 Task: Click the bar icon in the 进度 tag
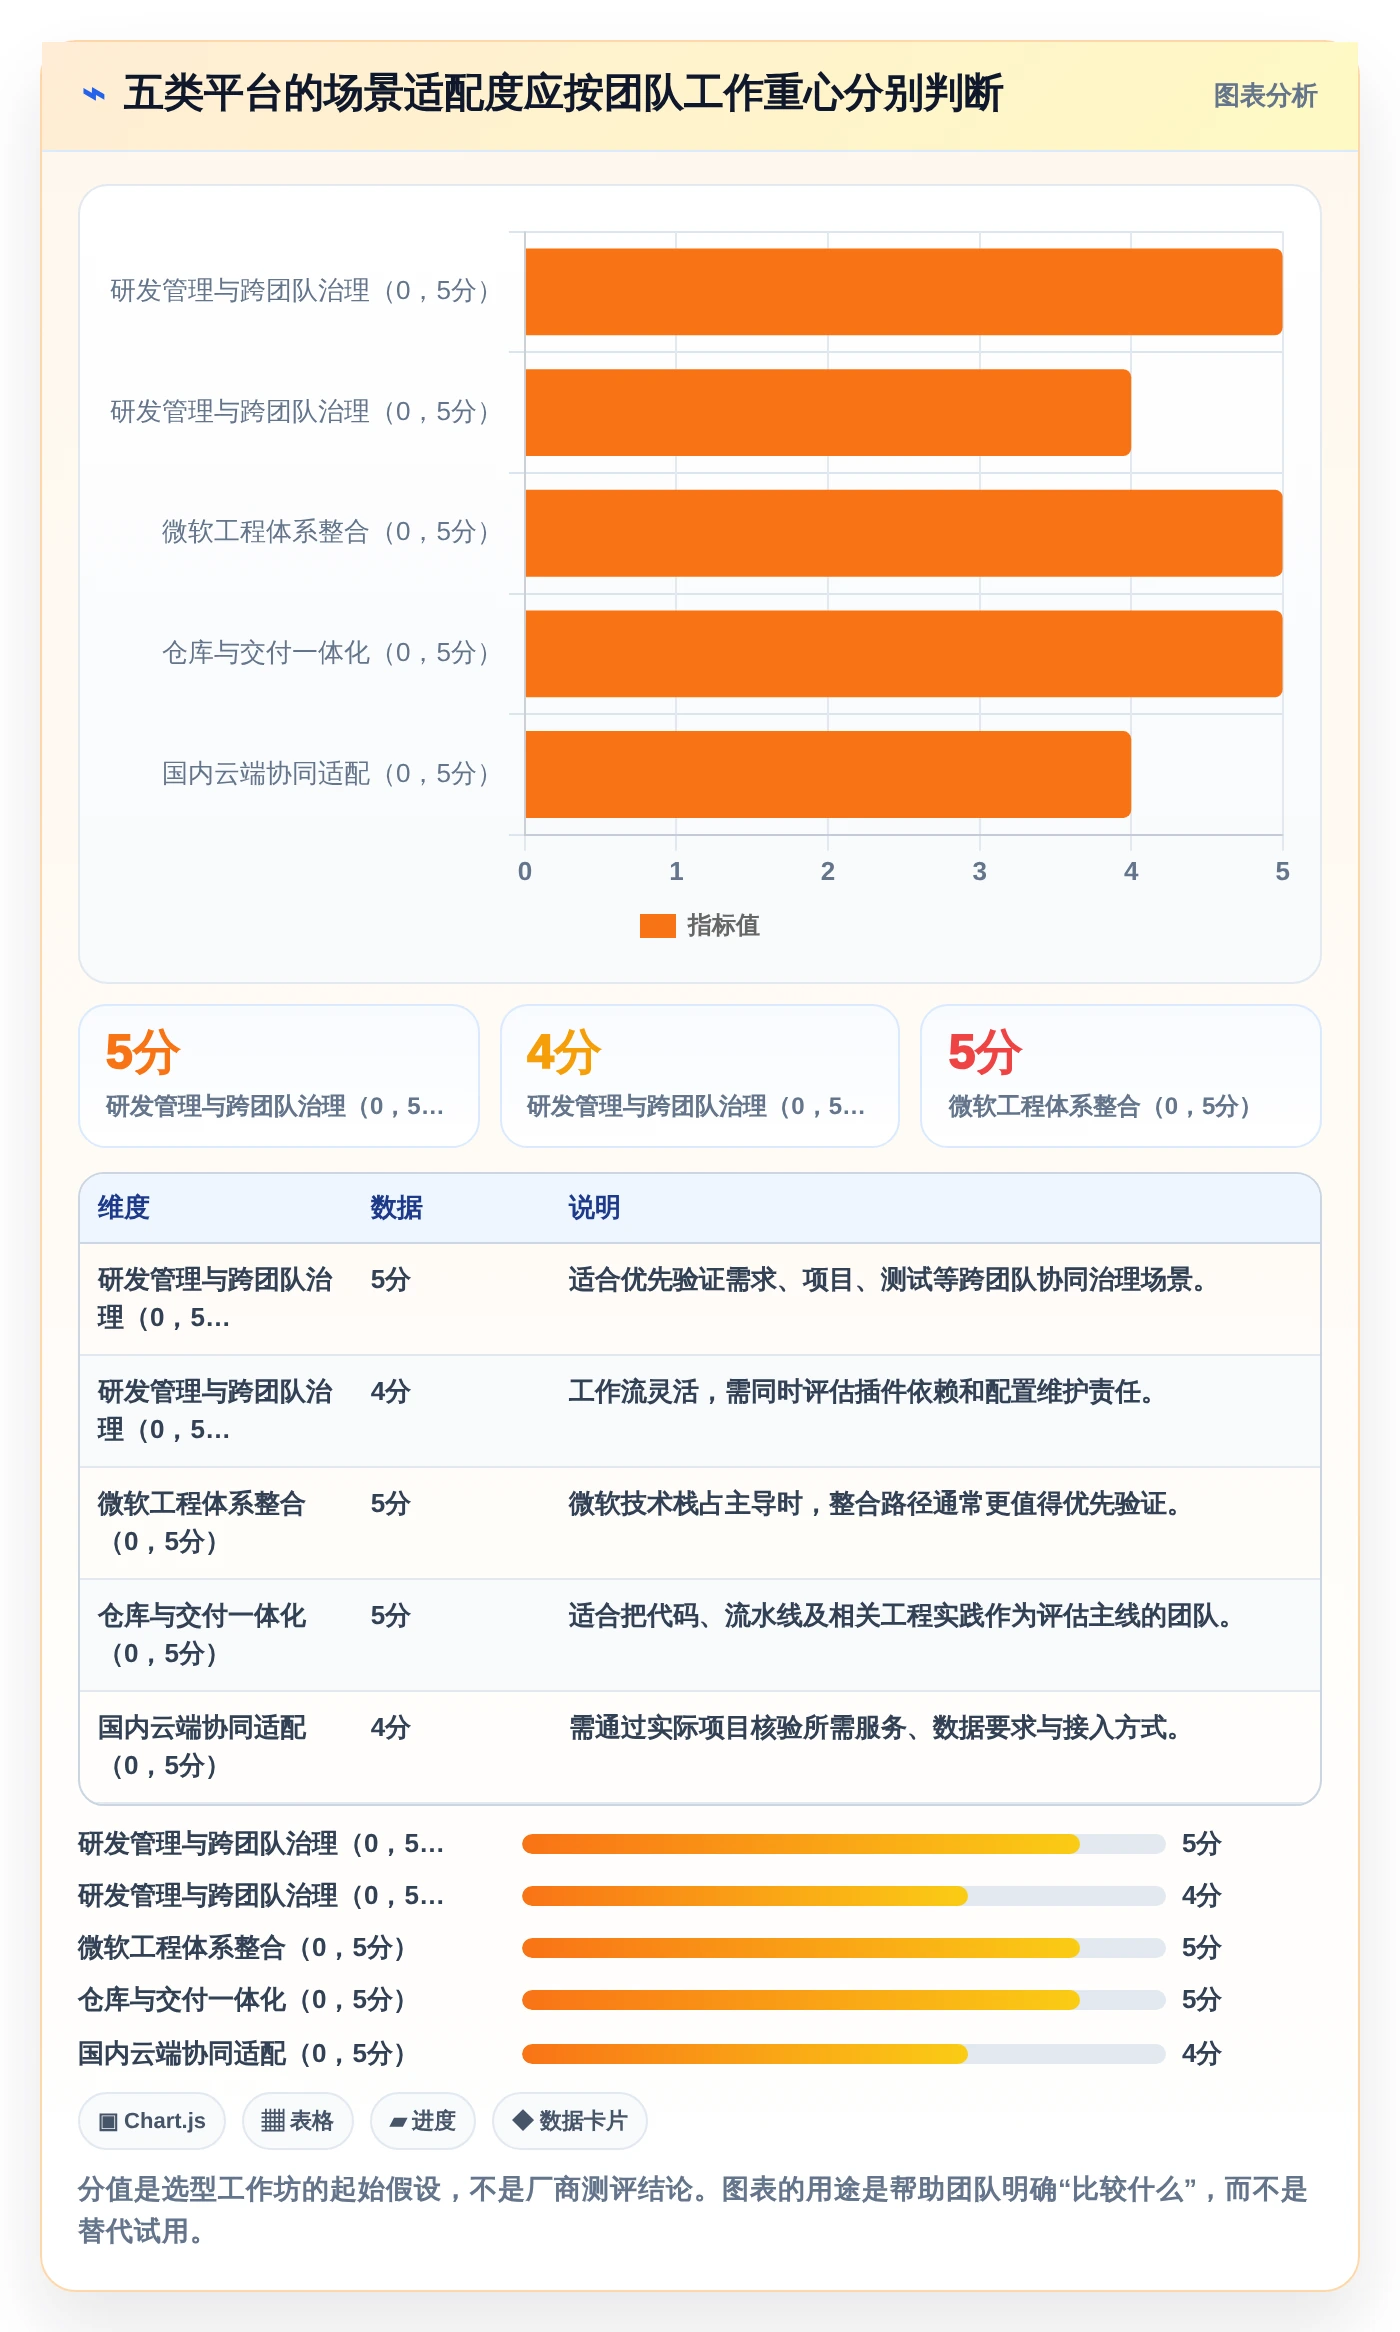click(398, 2122)
